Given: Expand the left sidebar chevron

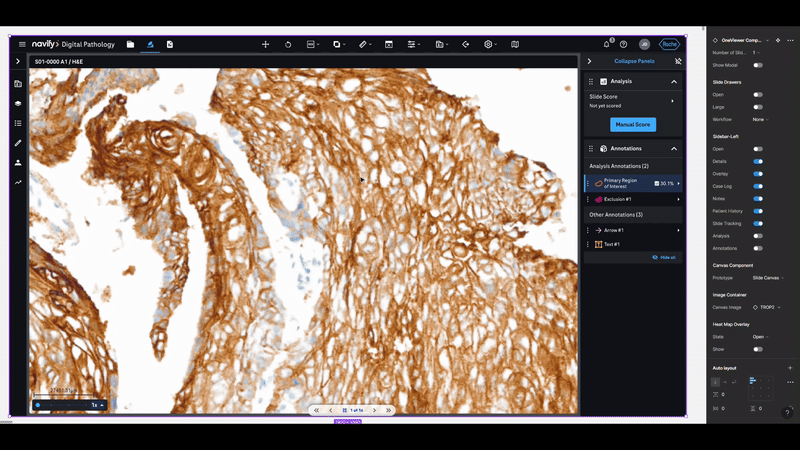Looking at the screenshot, I should pos(18,61).
